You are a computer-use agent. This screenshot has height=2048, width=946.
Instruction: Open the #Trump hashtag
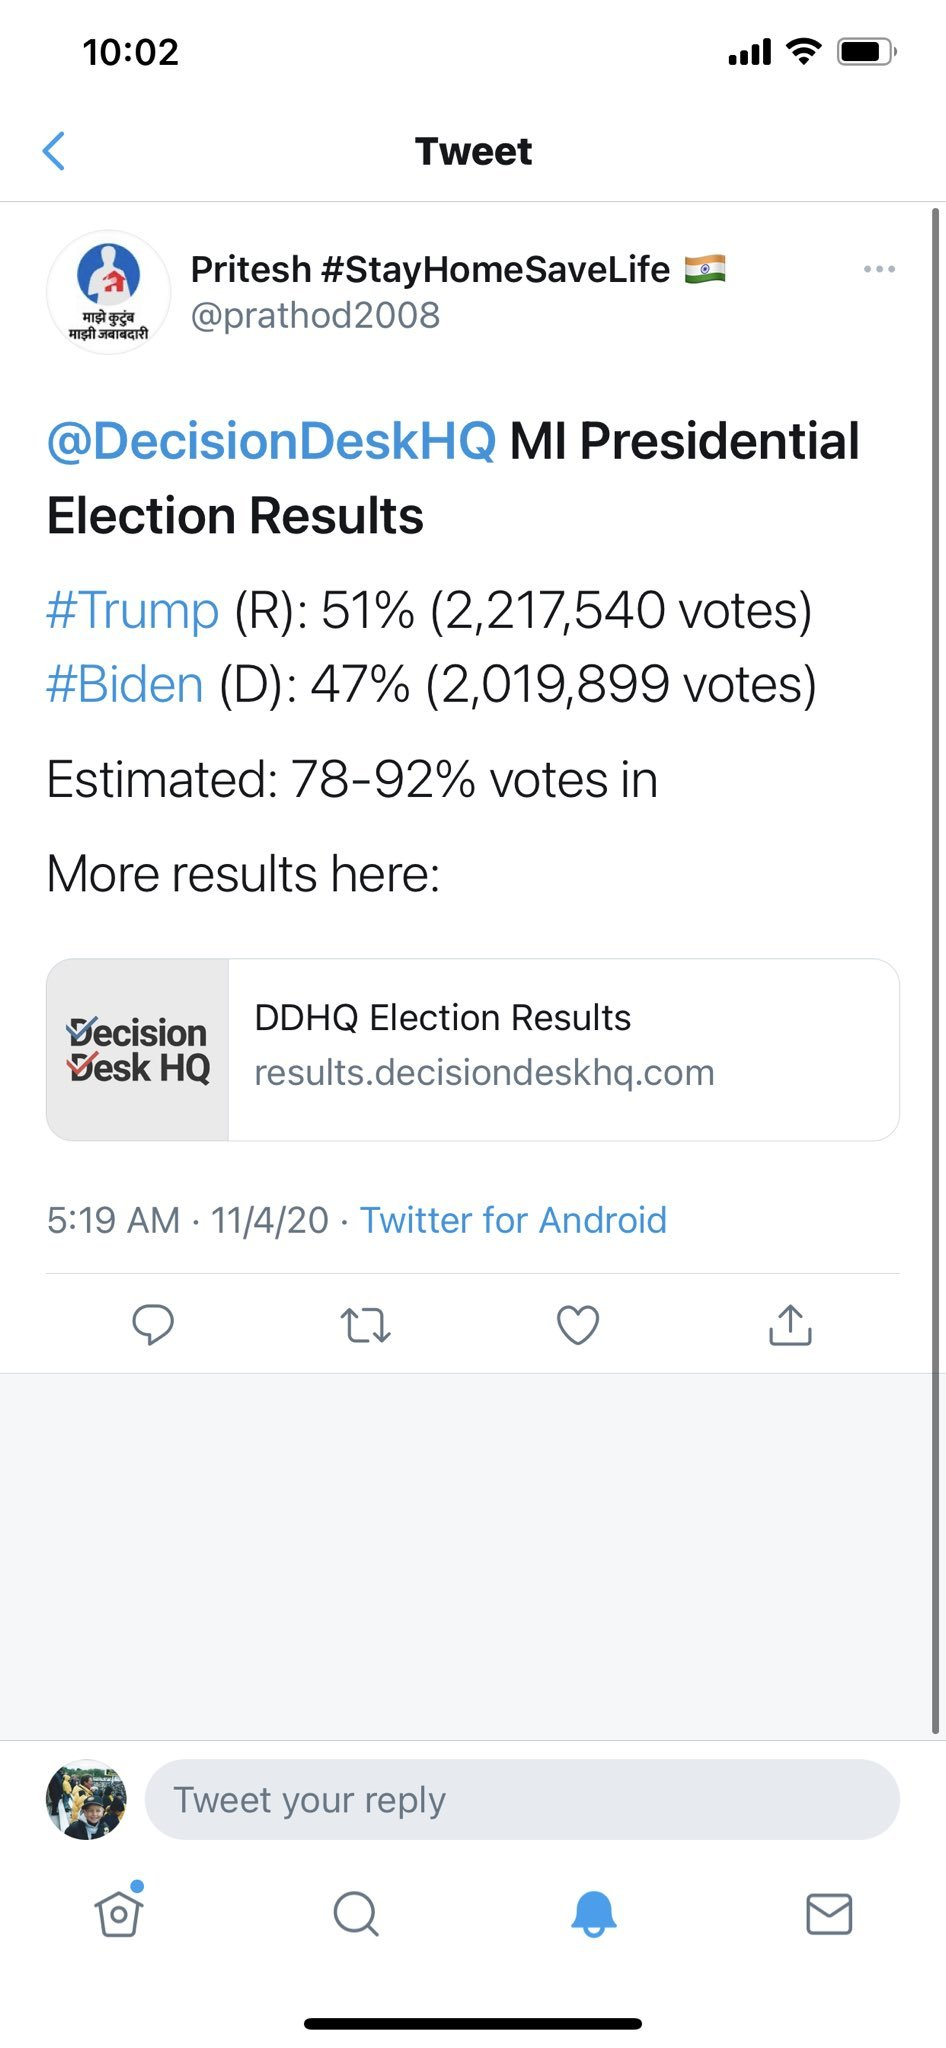132,610
